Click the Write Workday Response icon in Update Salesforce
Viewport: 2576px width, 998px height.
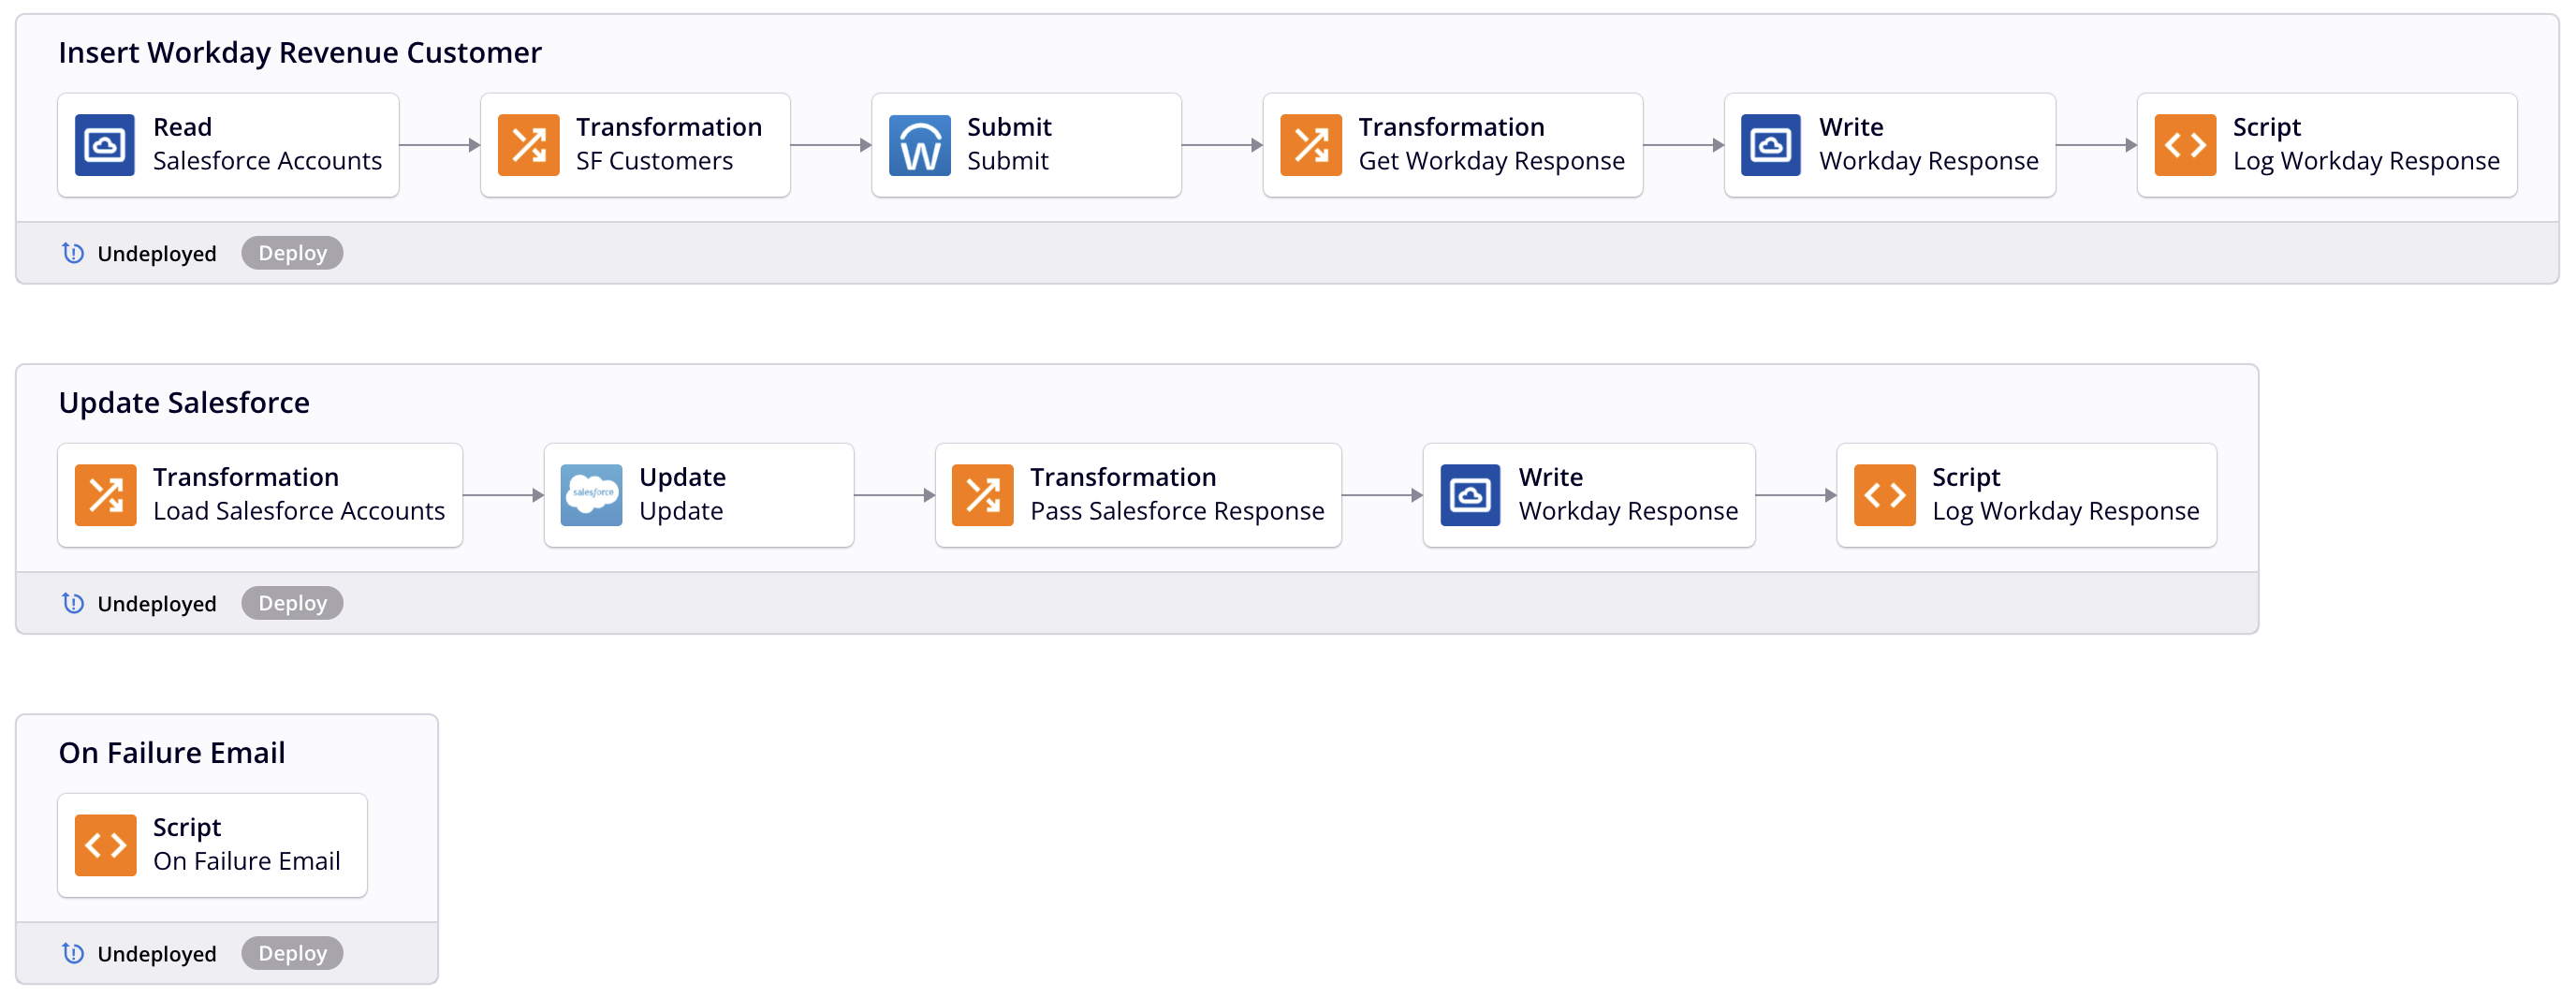(x=1469, y=495)
